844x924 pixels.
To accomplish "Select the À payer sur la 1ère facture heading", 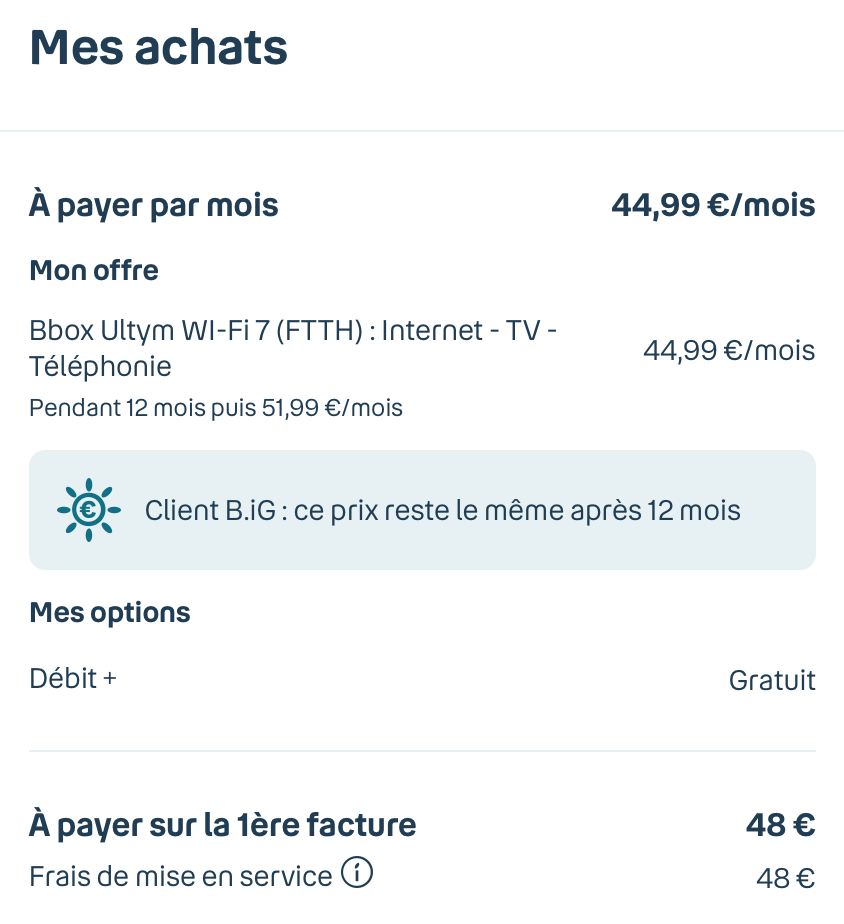I will click(x=223, y=826).
